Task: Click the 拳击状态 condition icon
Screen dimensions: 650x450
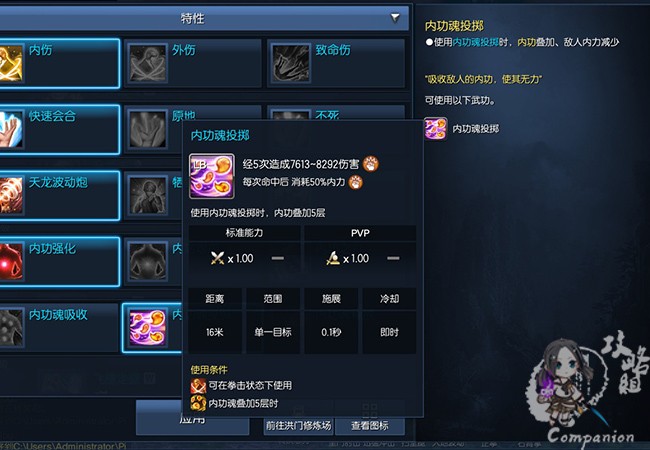Action: point(198,385)
